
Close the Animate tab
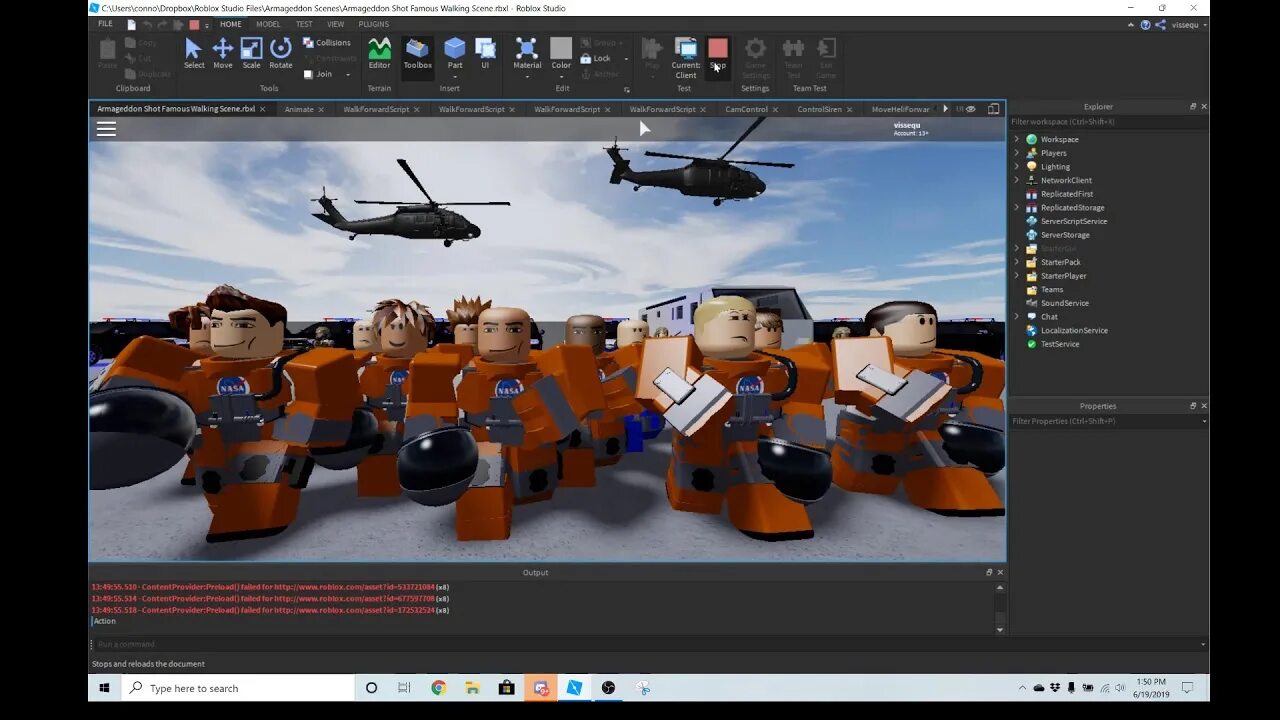(x=321, y=110)
